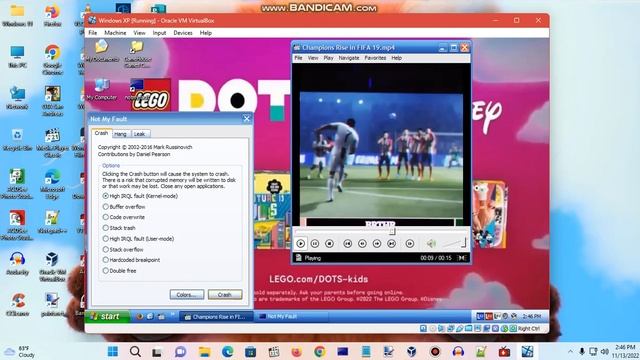This screenshot has width=640, height=360.
Task: Click the Google Chrome desktop icon
Action: pyautogui.click(x=52, y=60)
